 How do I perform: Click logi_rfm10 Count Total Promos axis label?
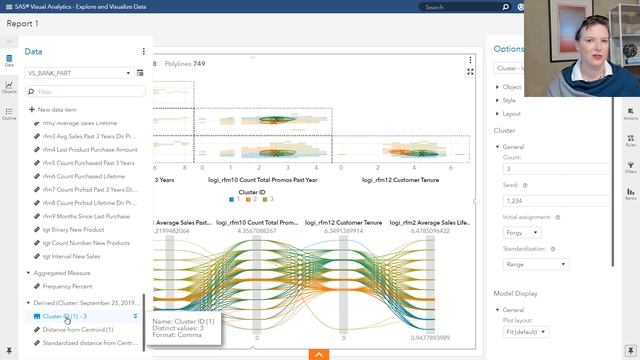262,180
